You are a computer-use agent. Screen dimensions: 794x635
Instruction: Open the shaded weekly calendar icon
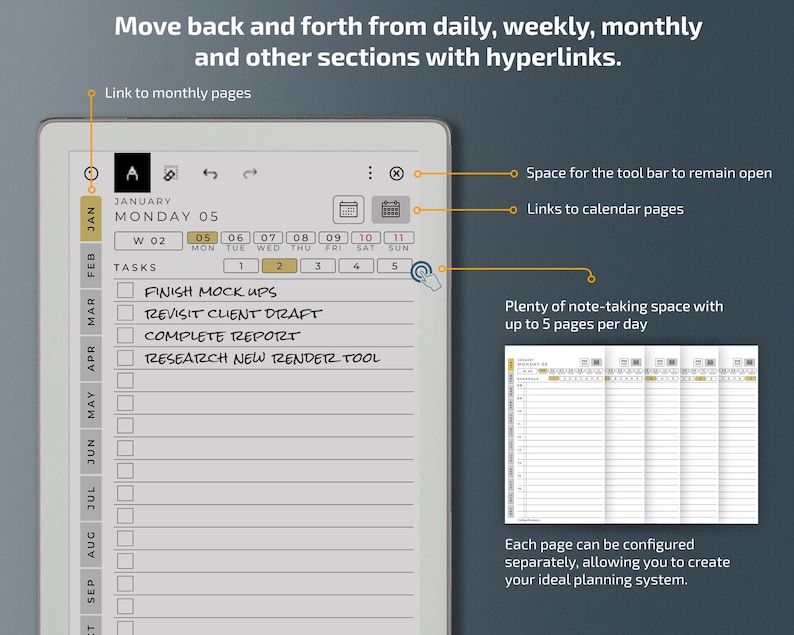(390, 209)
